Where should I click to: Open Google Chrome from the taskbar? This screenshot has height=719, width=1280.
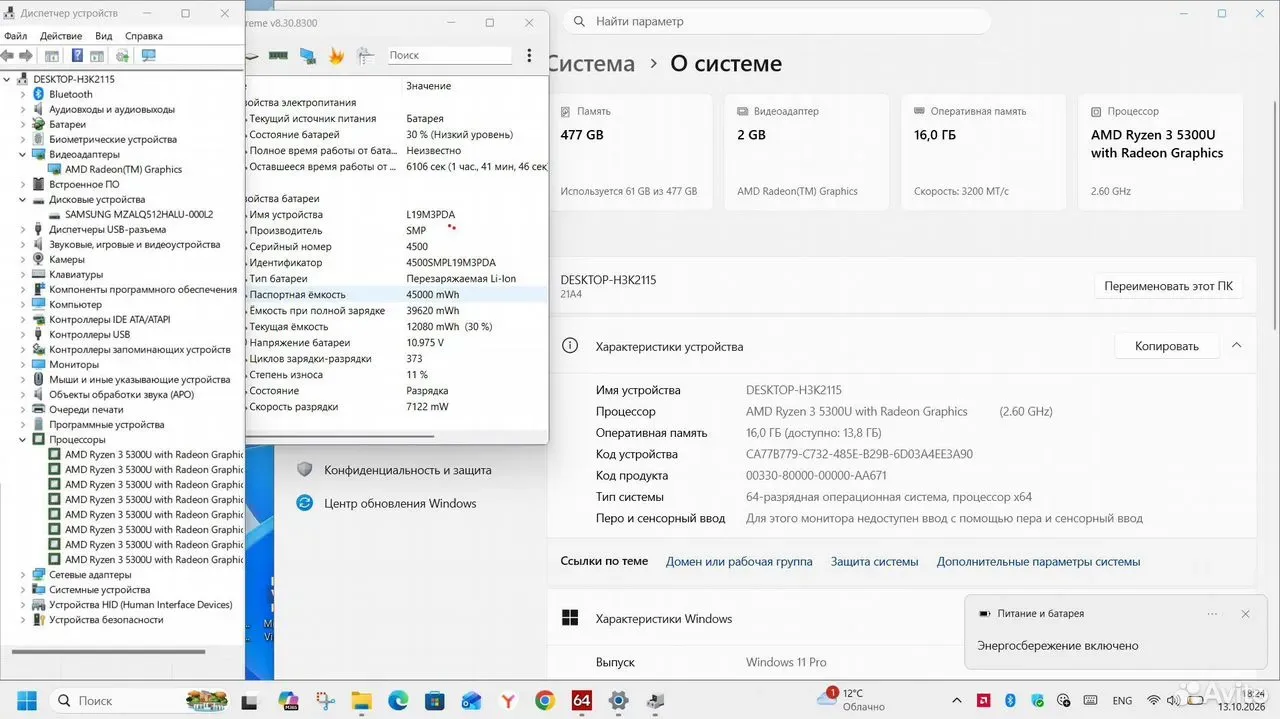[x=545, y=701]
